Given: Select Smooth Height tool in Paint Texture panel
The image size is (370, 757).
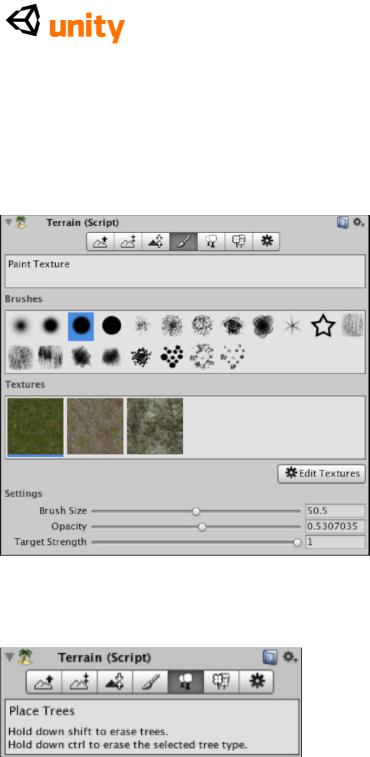Looking at the screenshot, I should (x=156, y=242).
